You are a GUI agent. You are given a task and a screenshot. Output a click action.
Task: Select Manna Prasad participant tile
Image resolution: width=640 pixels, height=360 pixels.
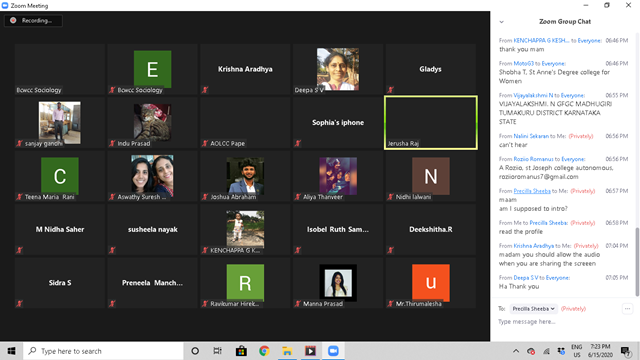[x=338, y=283]
